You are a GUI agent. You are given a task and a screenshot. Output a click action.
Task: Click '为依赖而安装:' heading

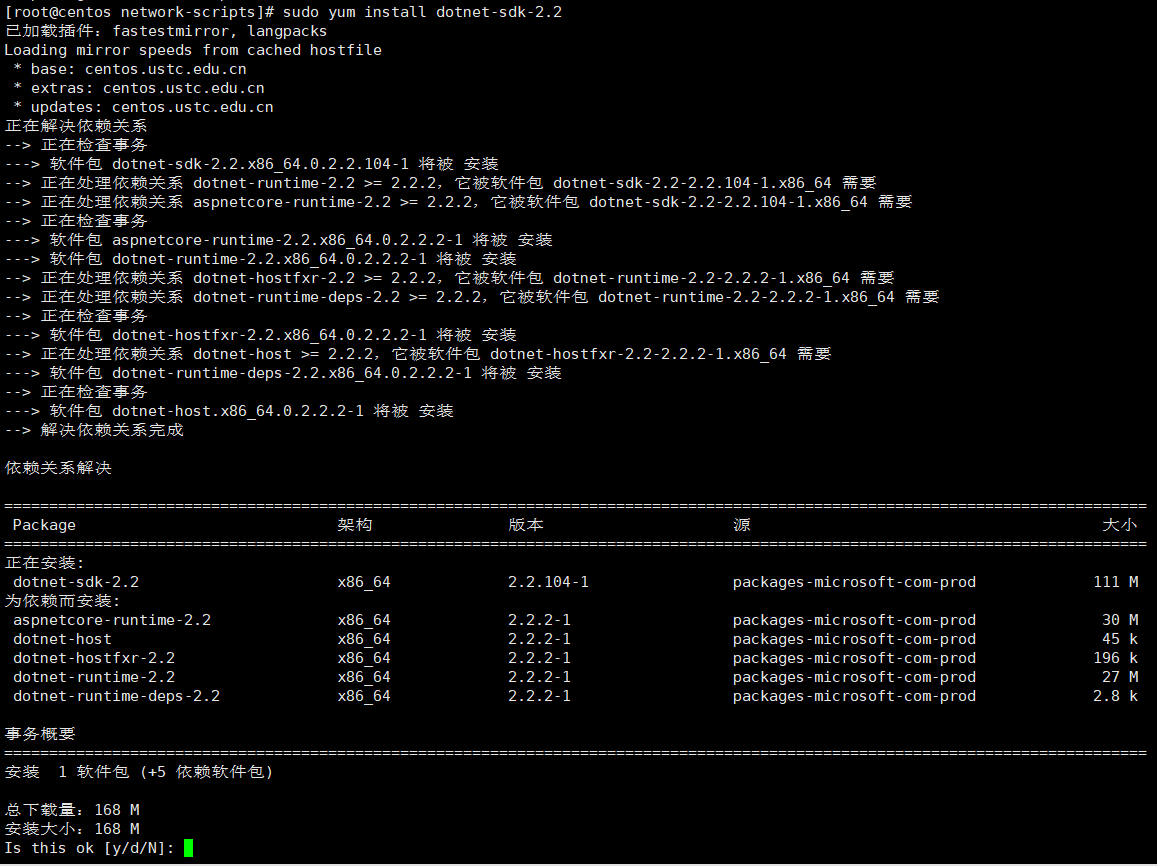coord(62,601)
